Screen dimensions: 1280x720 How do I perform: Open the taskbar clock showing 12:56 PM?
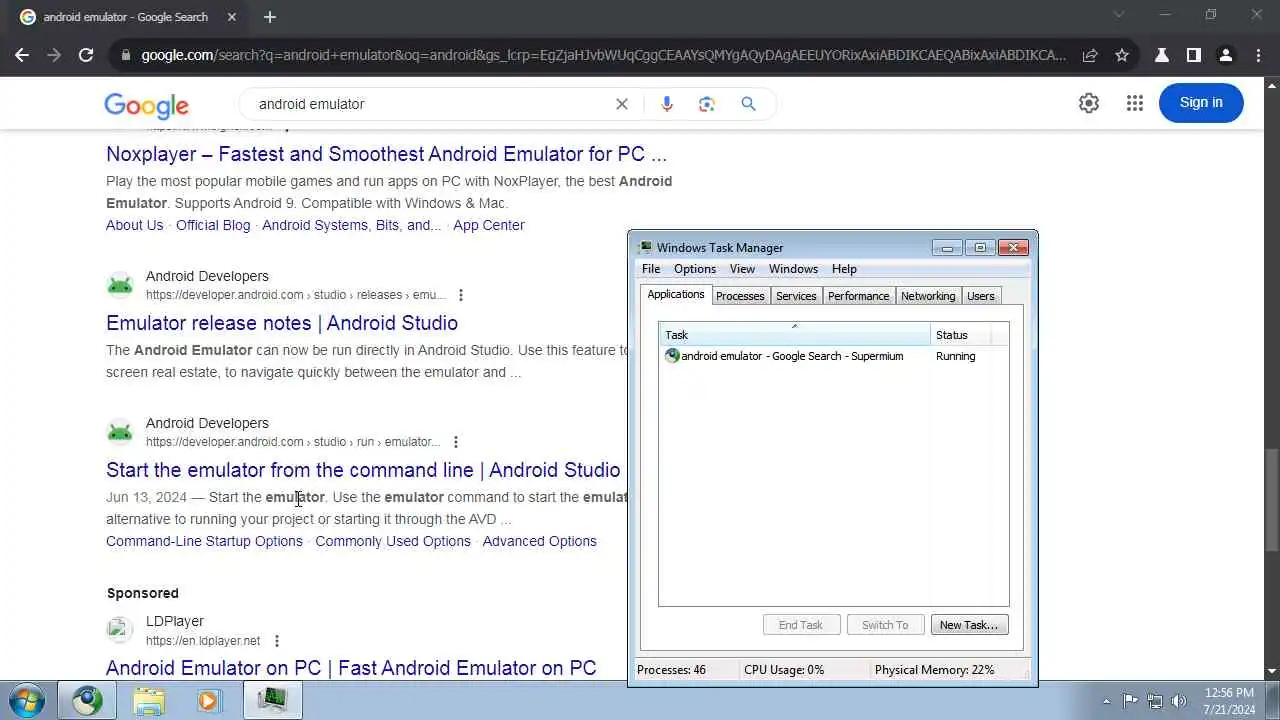pyautogui.click(x=1229, y=701)
